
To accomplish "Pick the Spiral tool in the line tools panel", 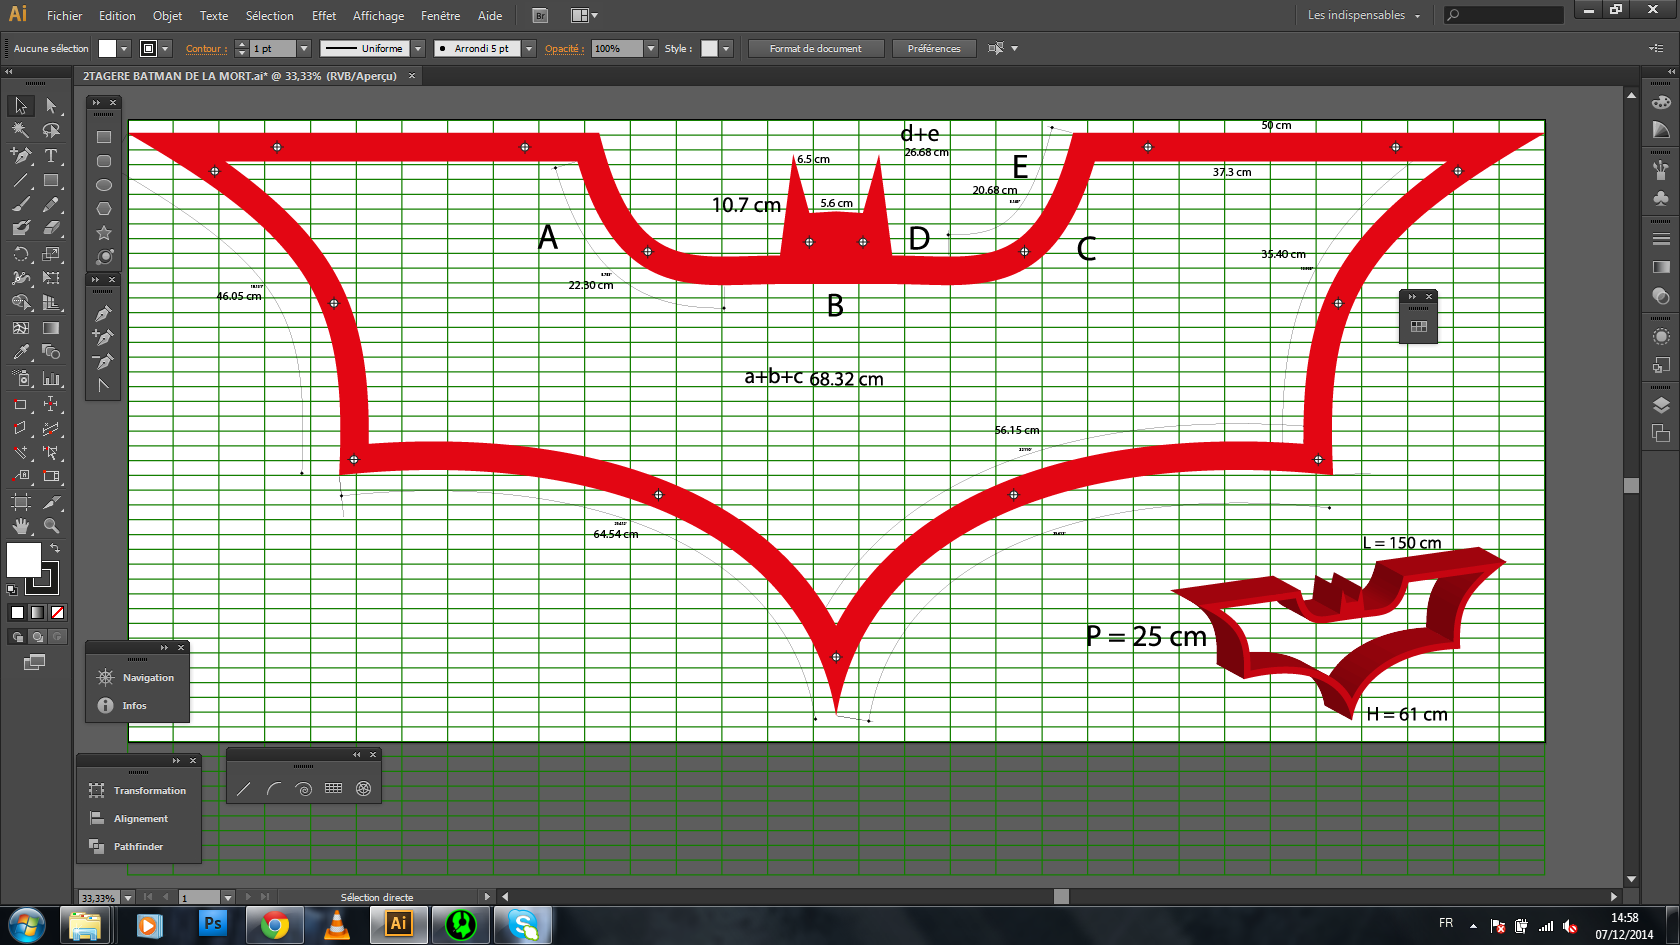I will [304, 789].
